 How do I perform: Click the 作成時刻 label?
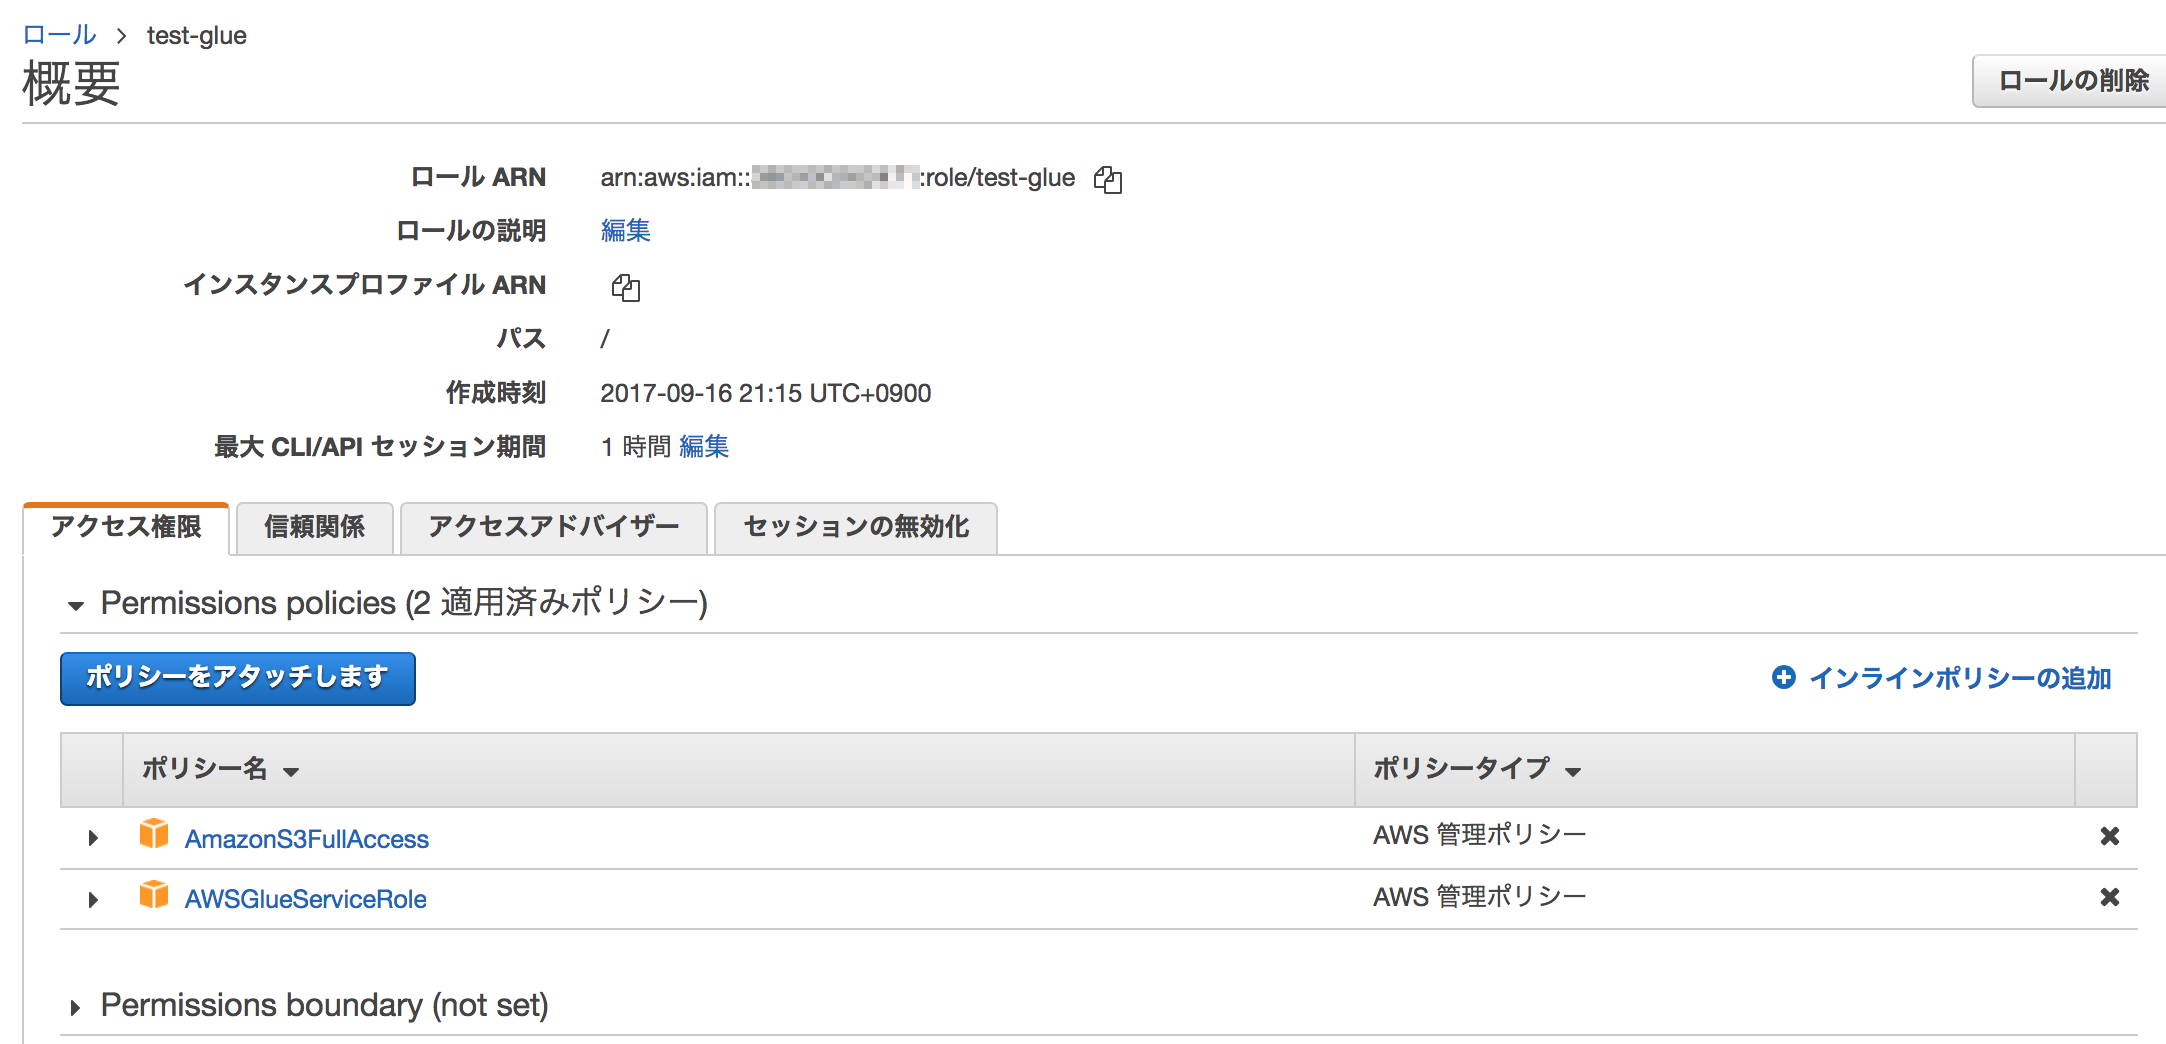pos(496,393)
